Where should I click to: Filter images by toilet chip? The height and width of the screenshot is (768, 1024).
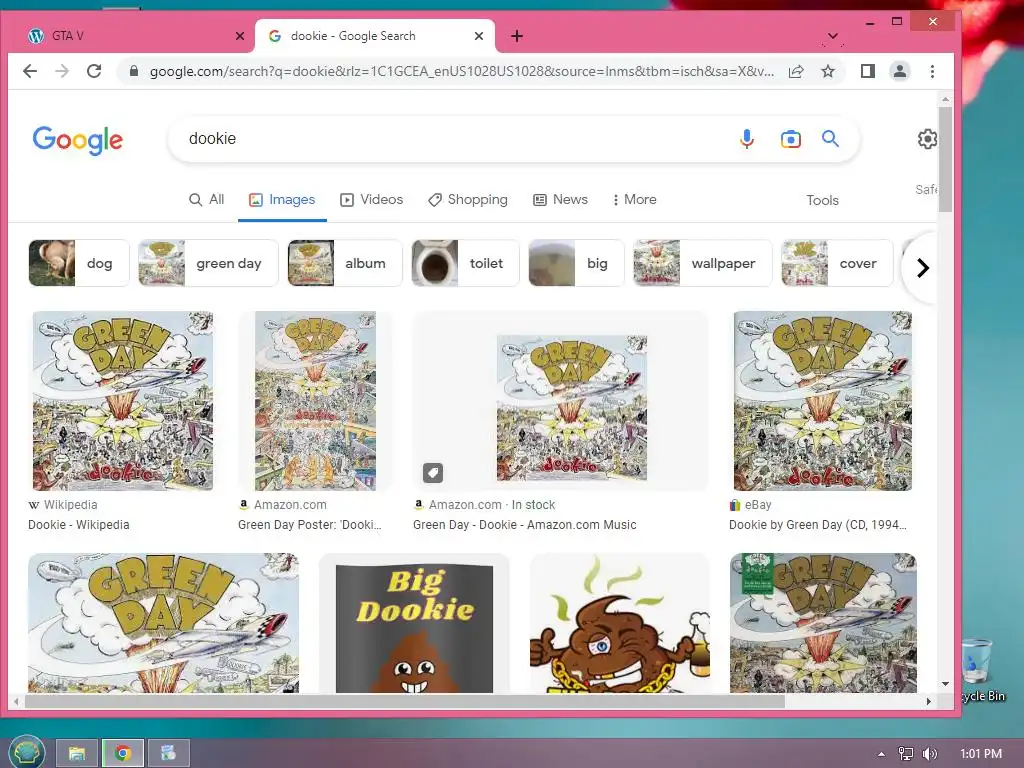pyautogui.click(x=465, y=263)
